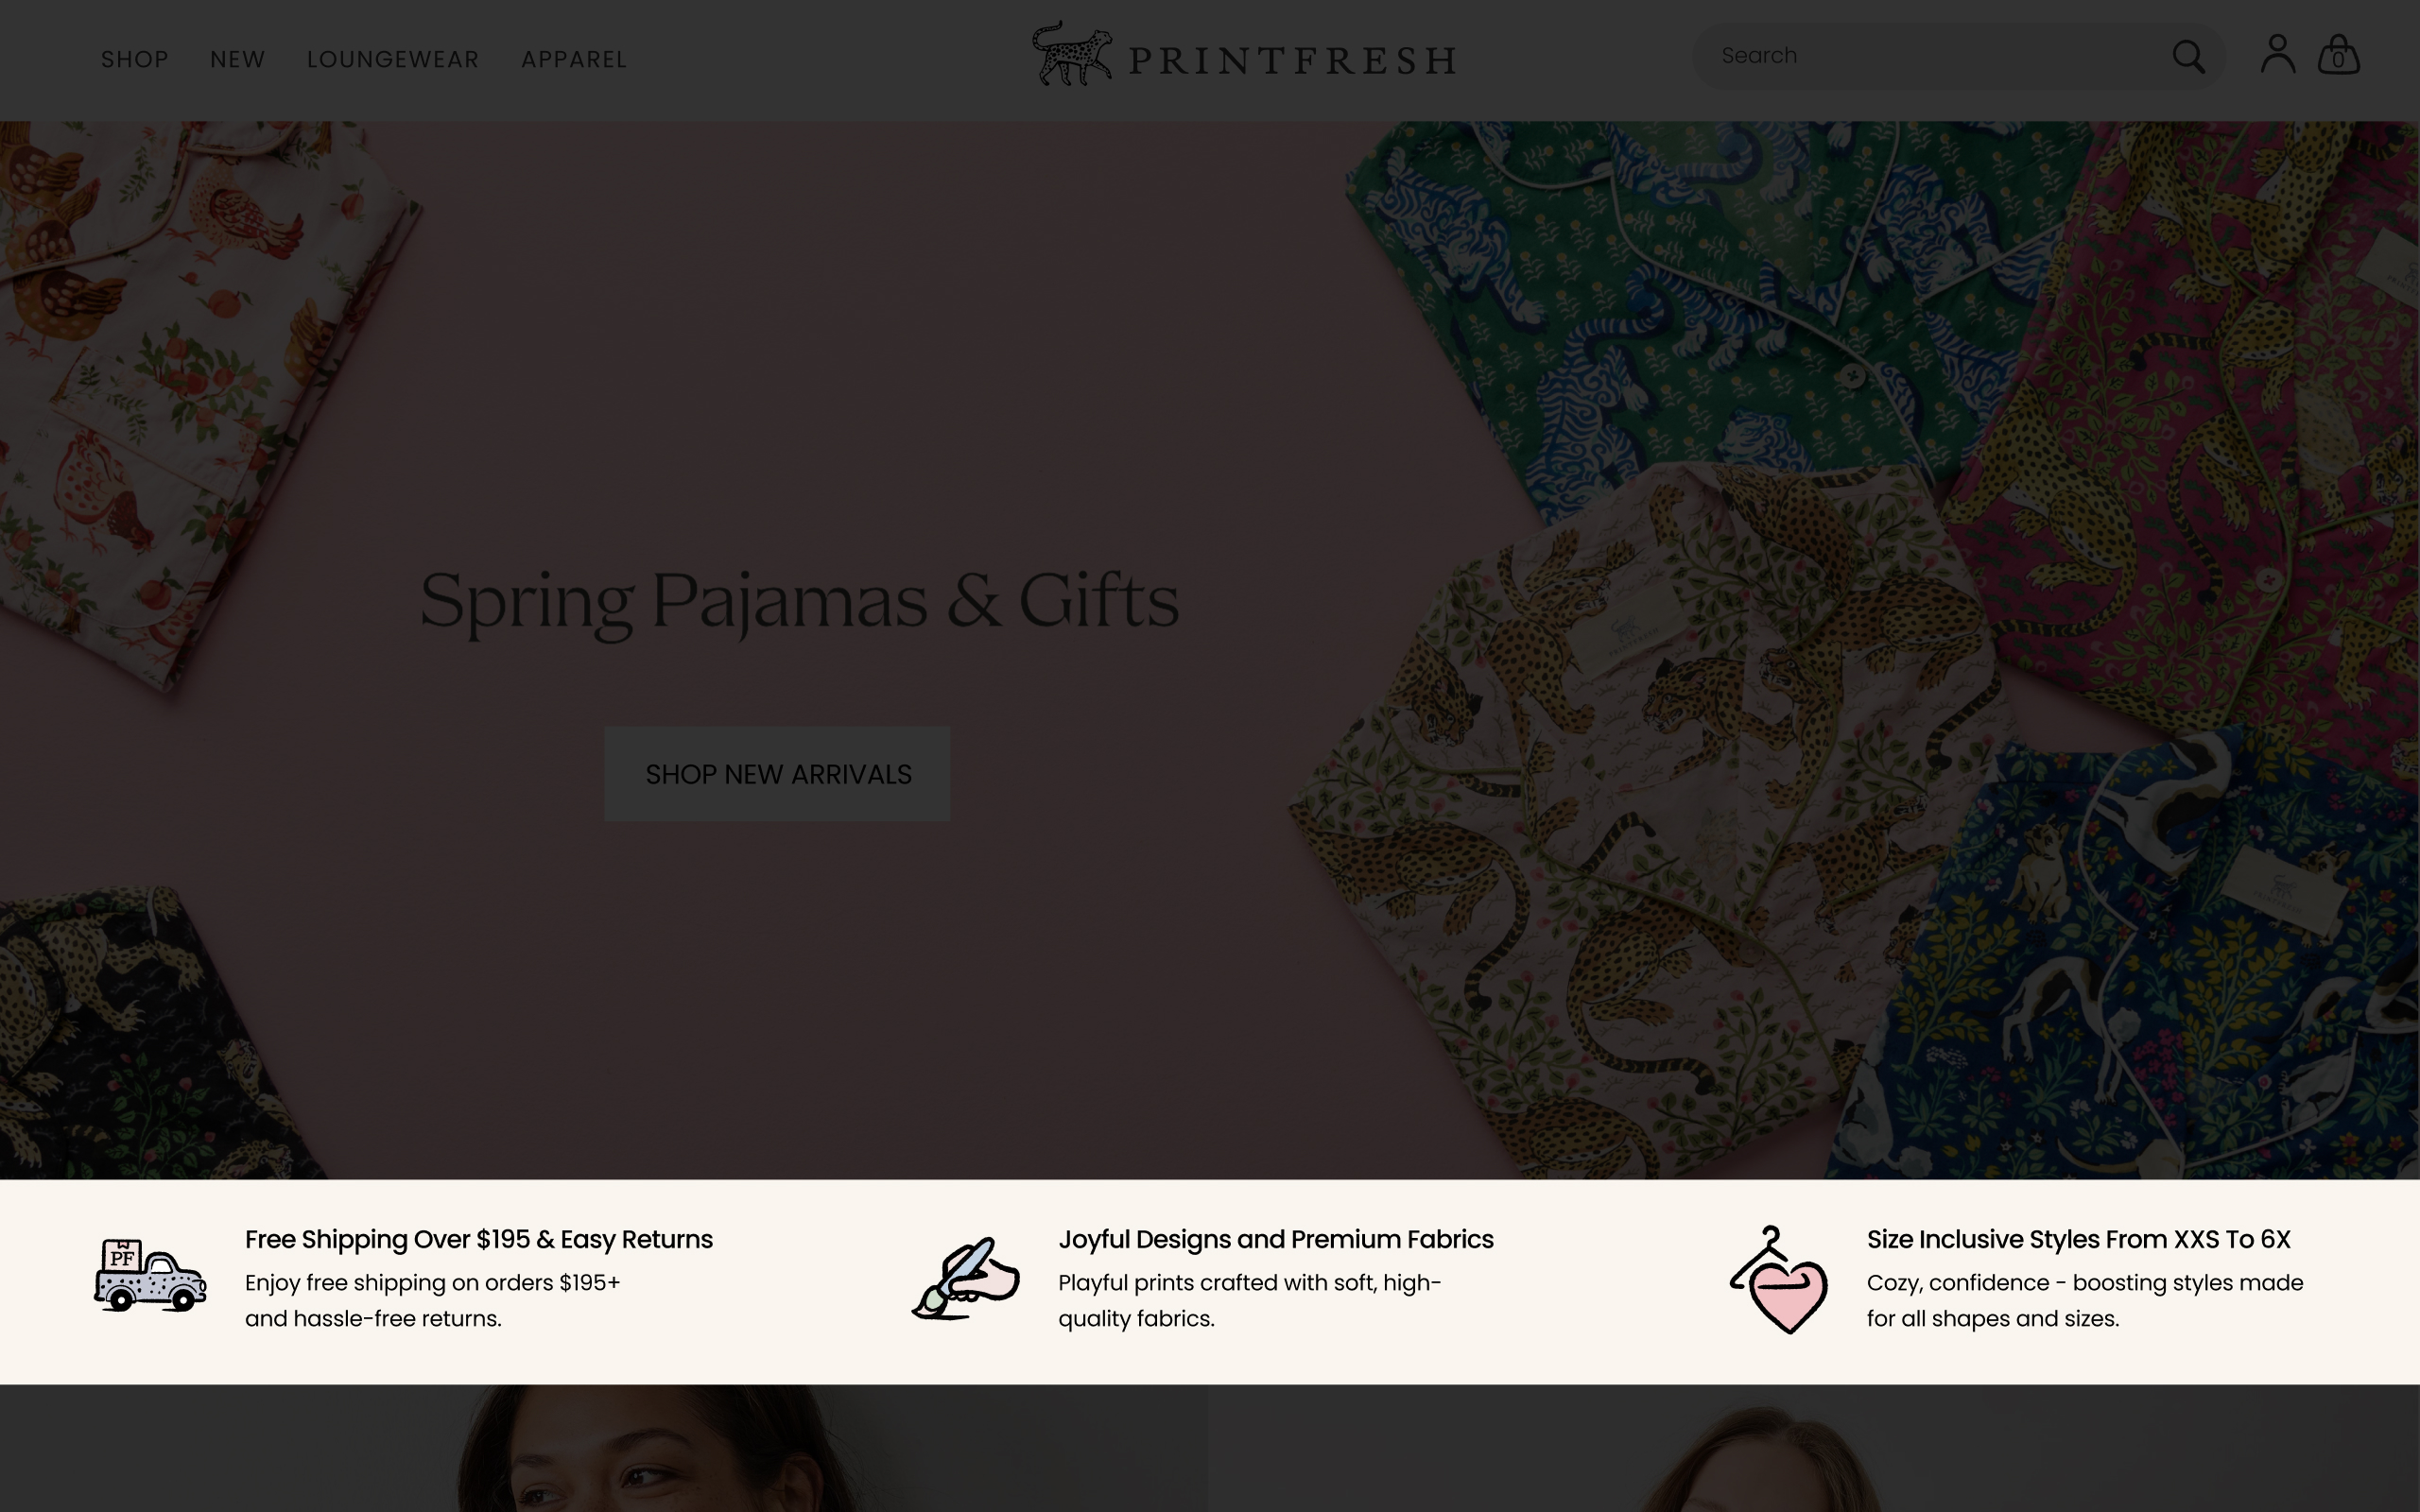Viewport: 2420px width, 1512px height.
Task: Click Size Inclusive Styles From XXS heading
Action: (2079, 1239)
